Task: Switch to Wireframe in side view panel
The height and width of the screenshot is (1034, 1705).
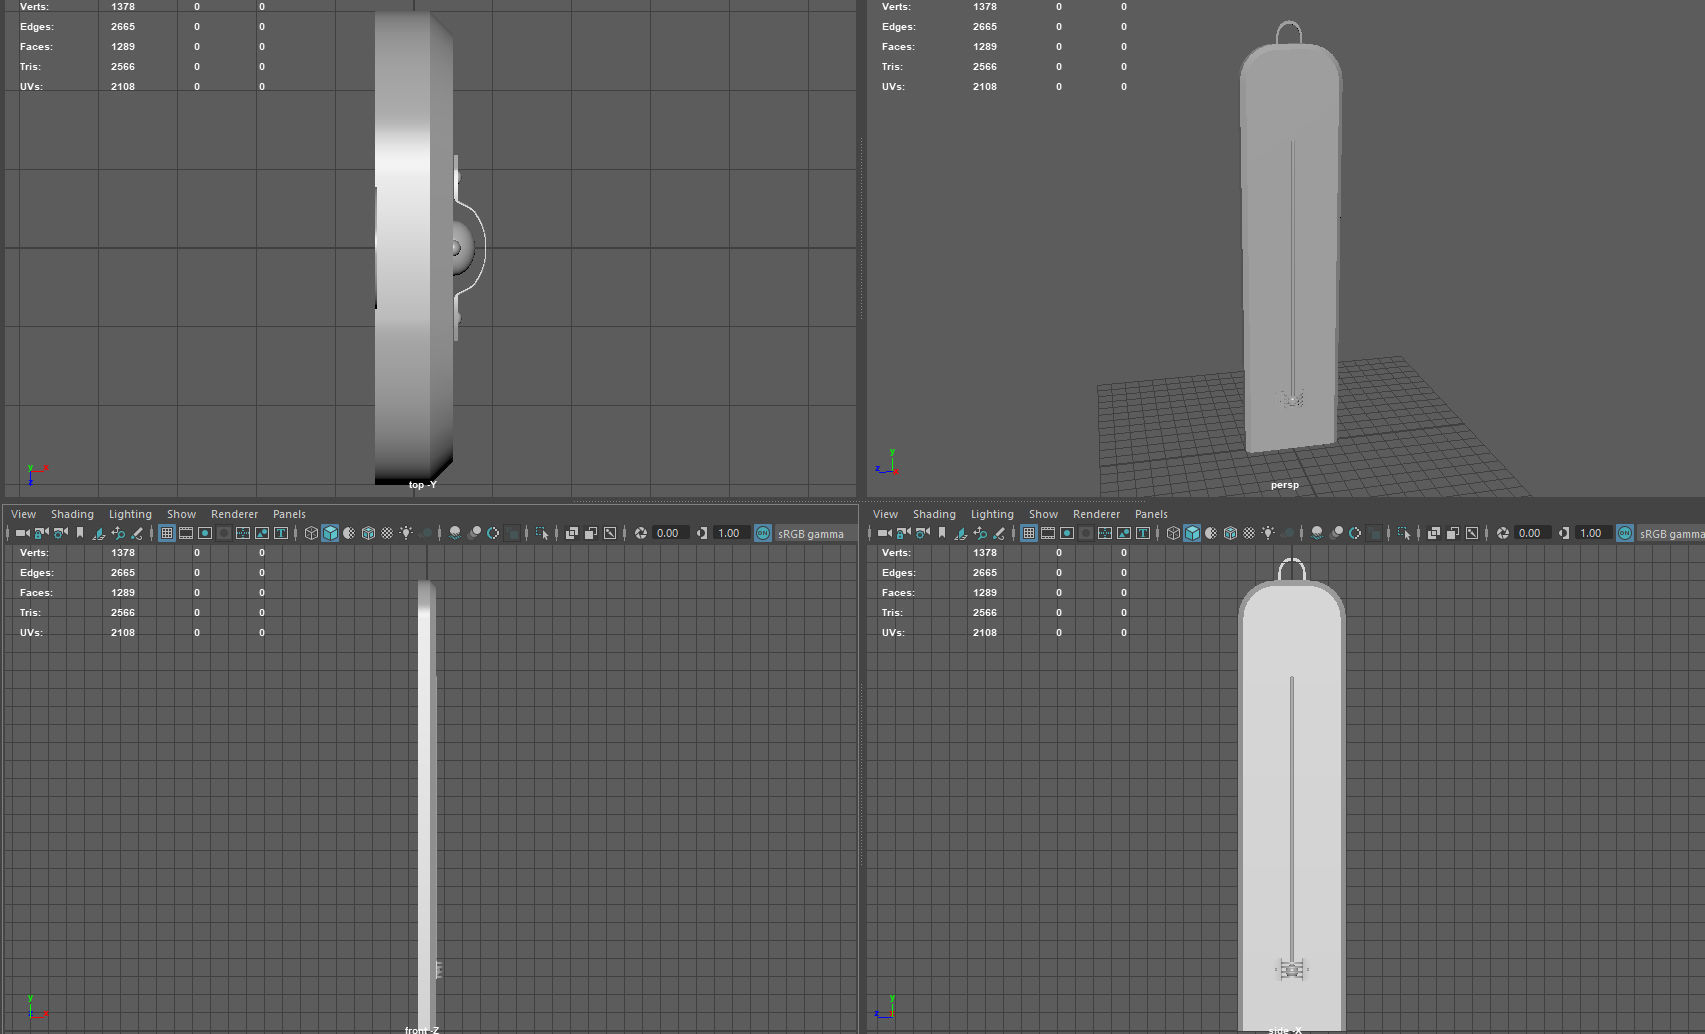Action: pos(1173,533)
